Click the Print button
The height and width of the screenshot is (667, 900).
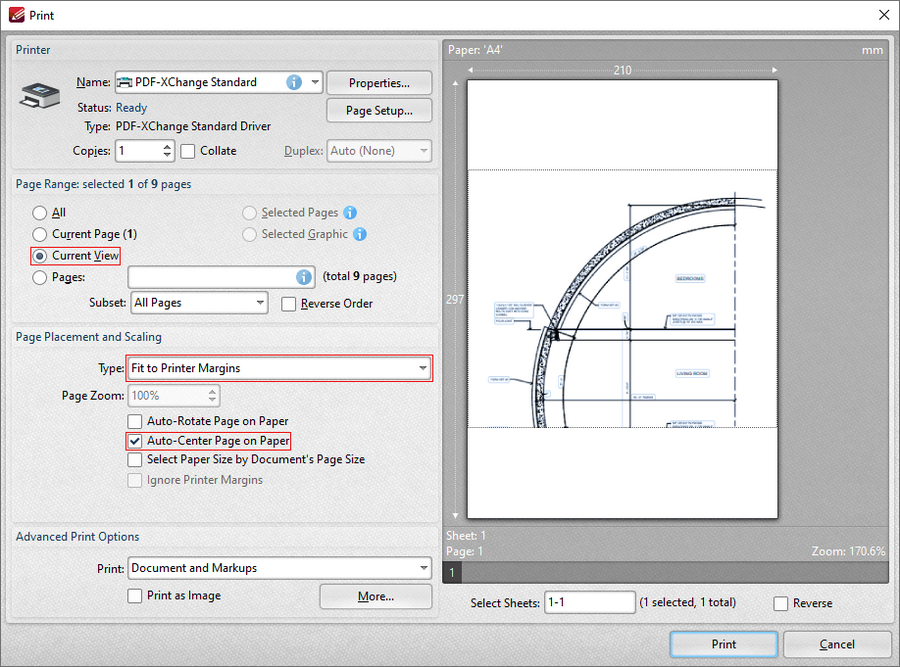(724, 644)
